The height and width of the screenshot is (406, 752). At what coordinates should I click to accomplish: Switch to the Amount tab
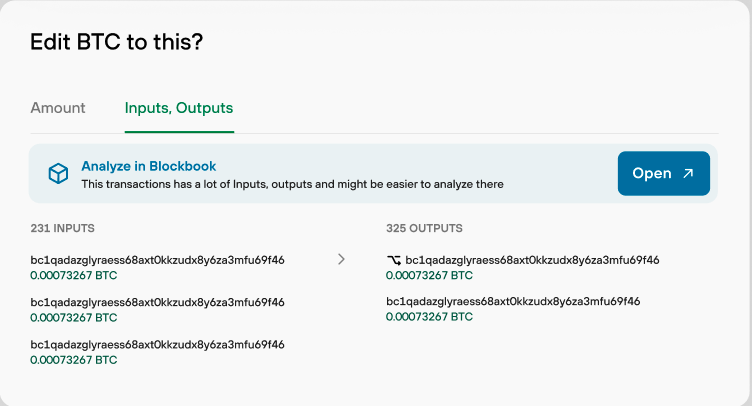click(58, 108)
